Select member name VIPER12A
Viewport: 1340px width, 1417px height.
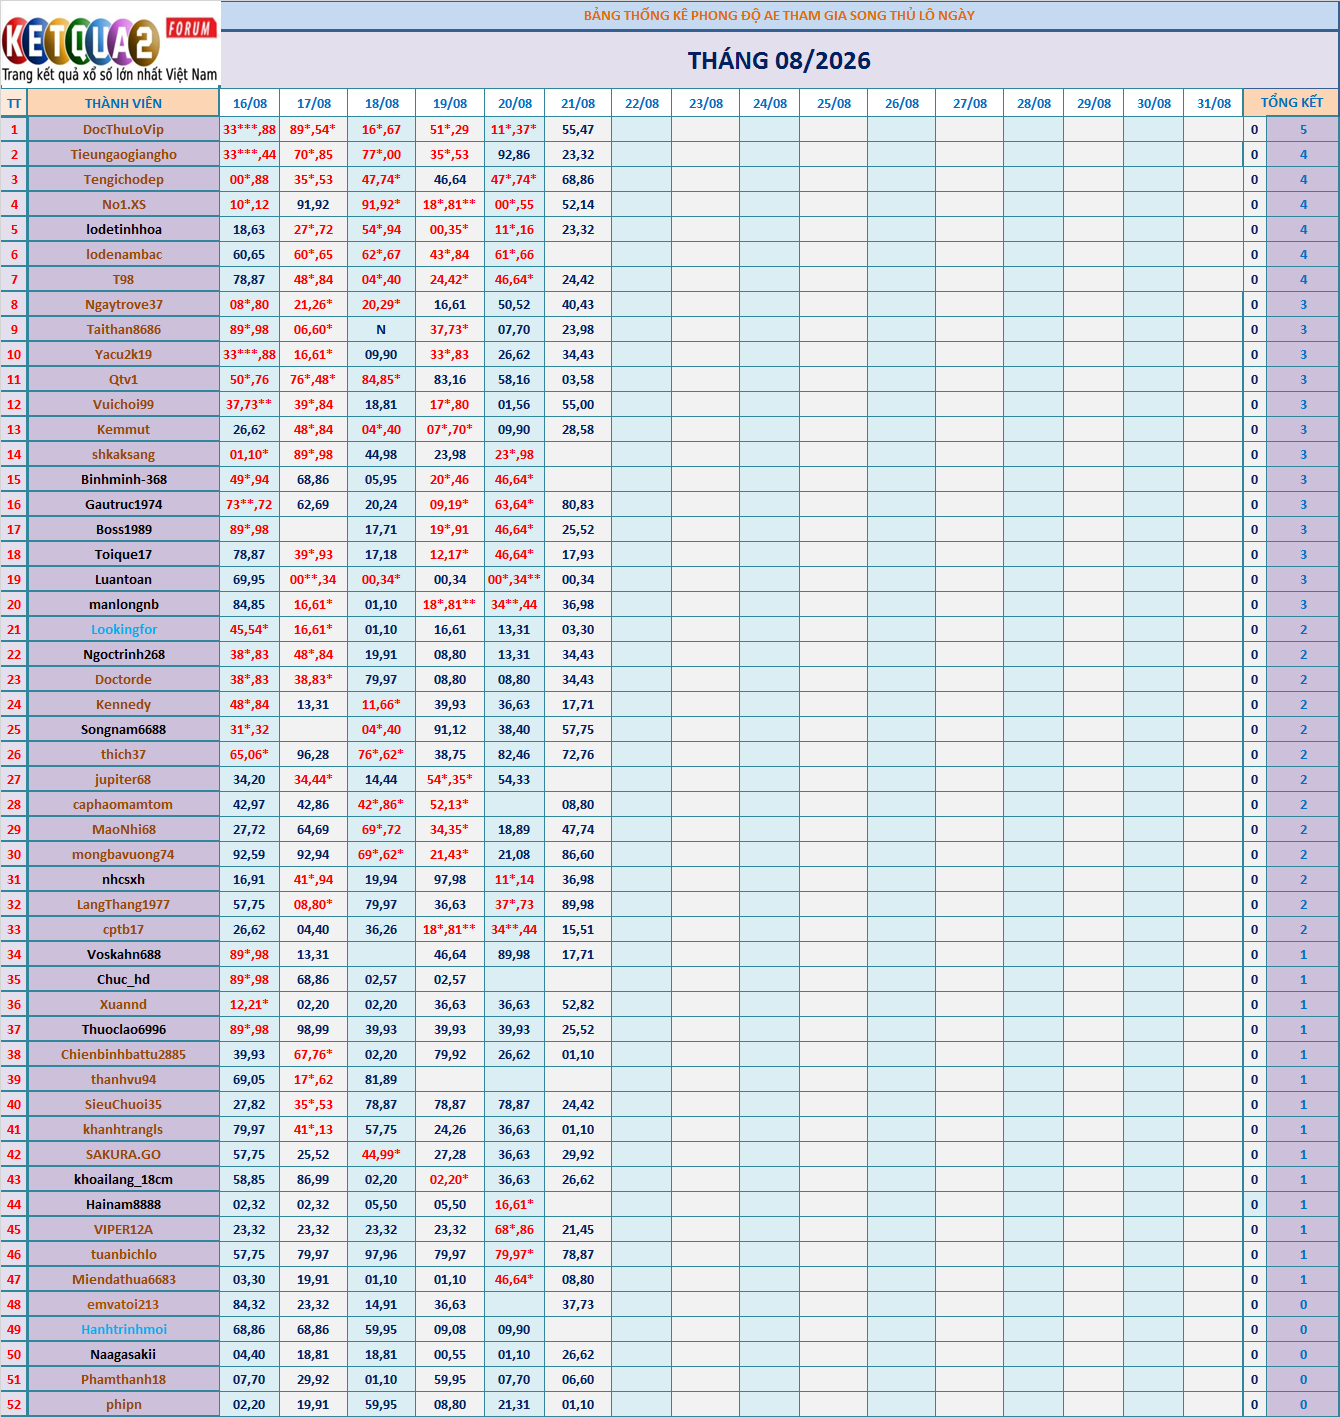tap(123, 1229)
